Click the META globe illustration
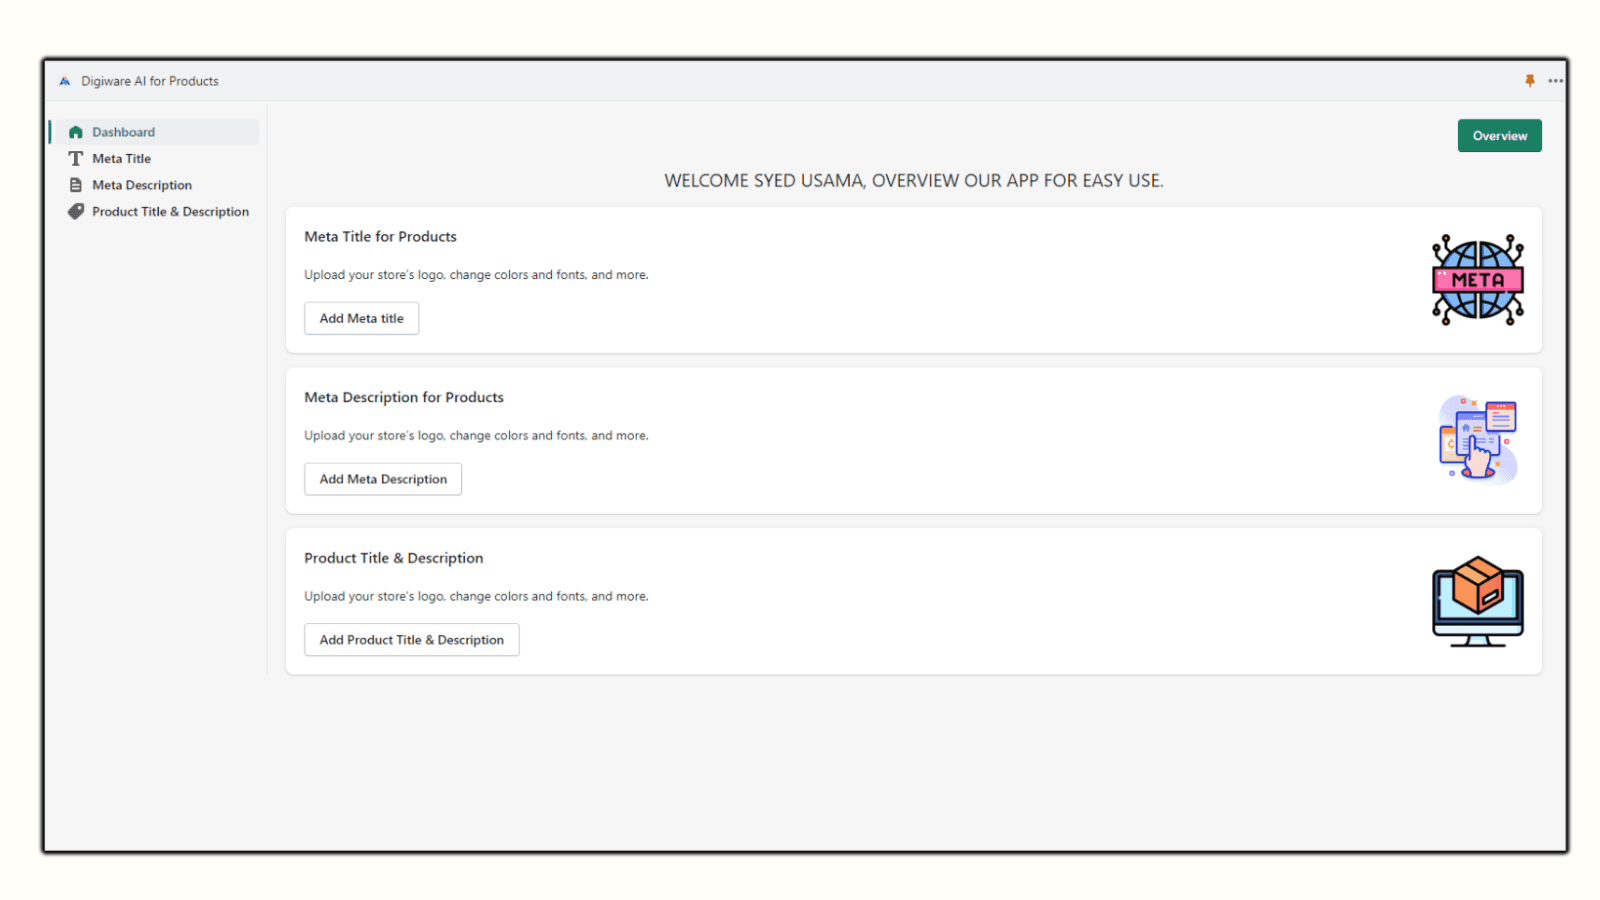This screenshot has width=1600, height=900. click(1477, 280)
